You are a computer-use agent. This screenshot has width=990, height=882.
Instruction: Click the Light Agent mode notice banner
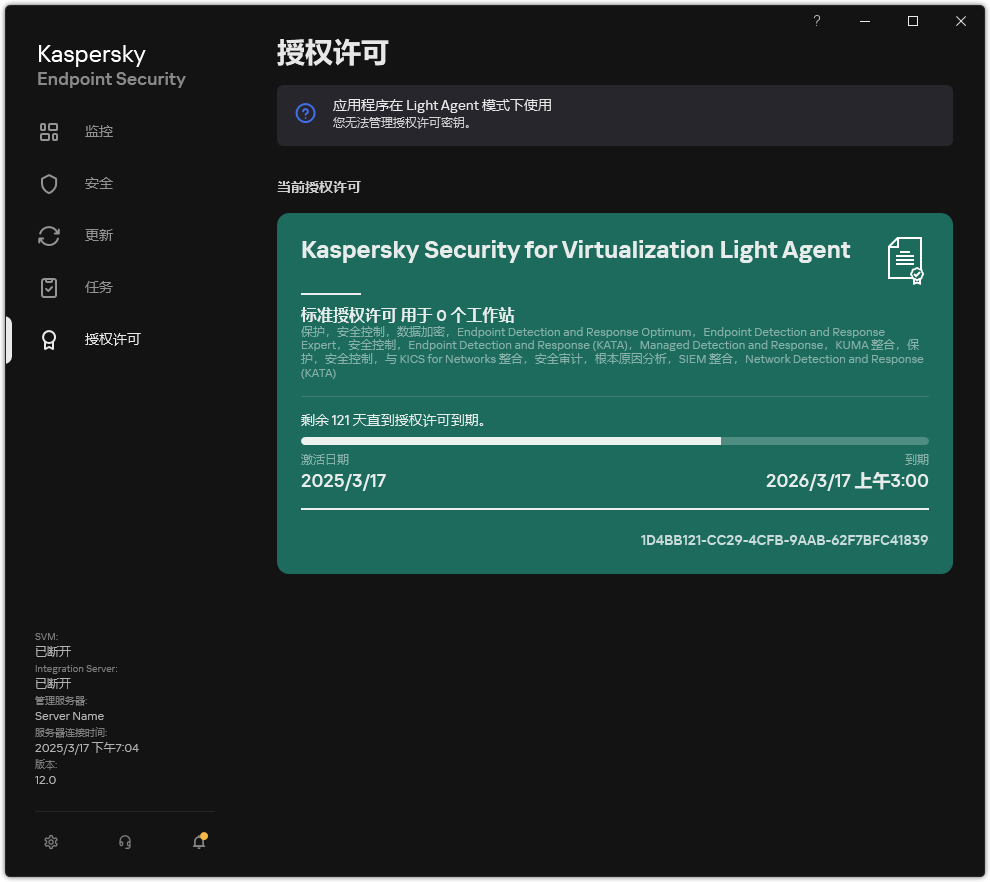click(x=614, y=114)
